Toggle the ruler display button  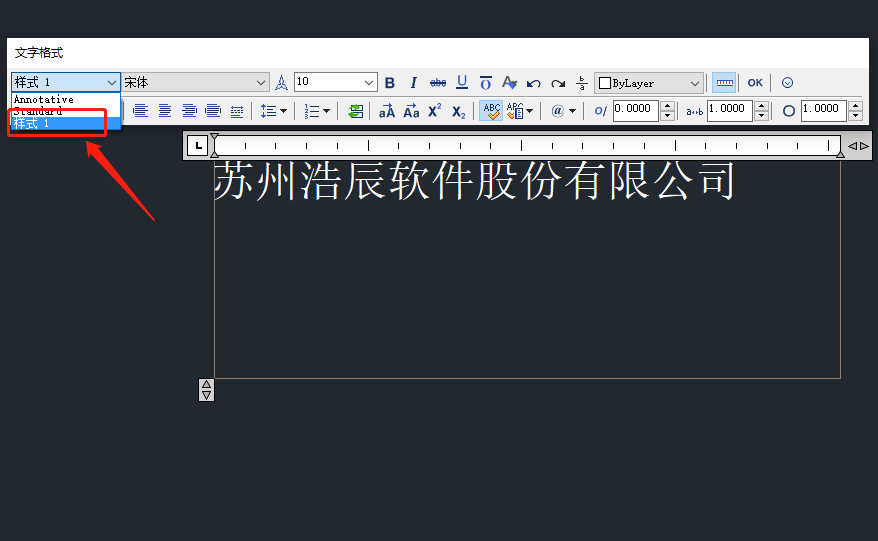point(725,83)
